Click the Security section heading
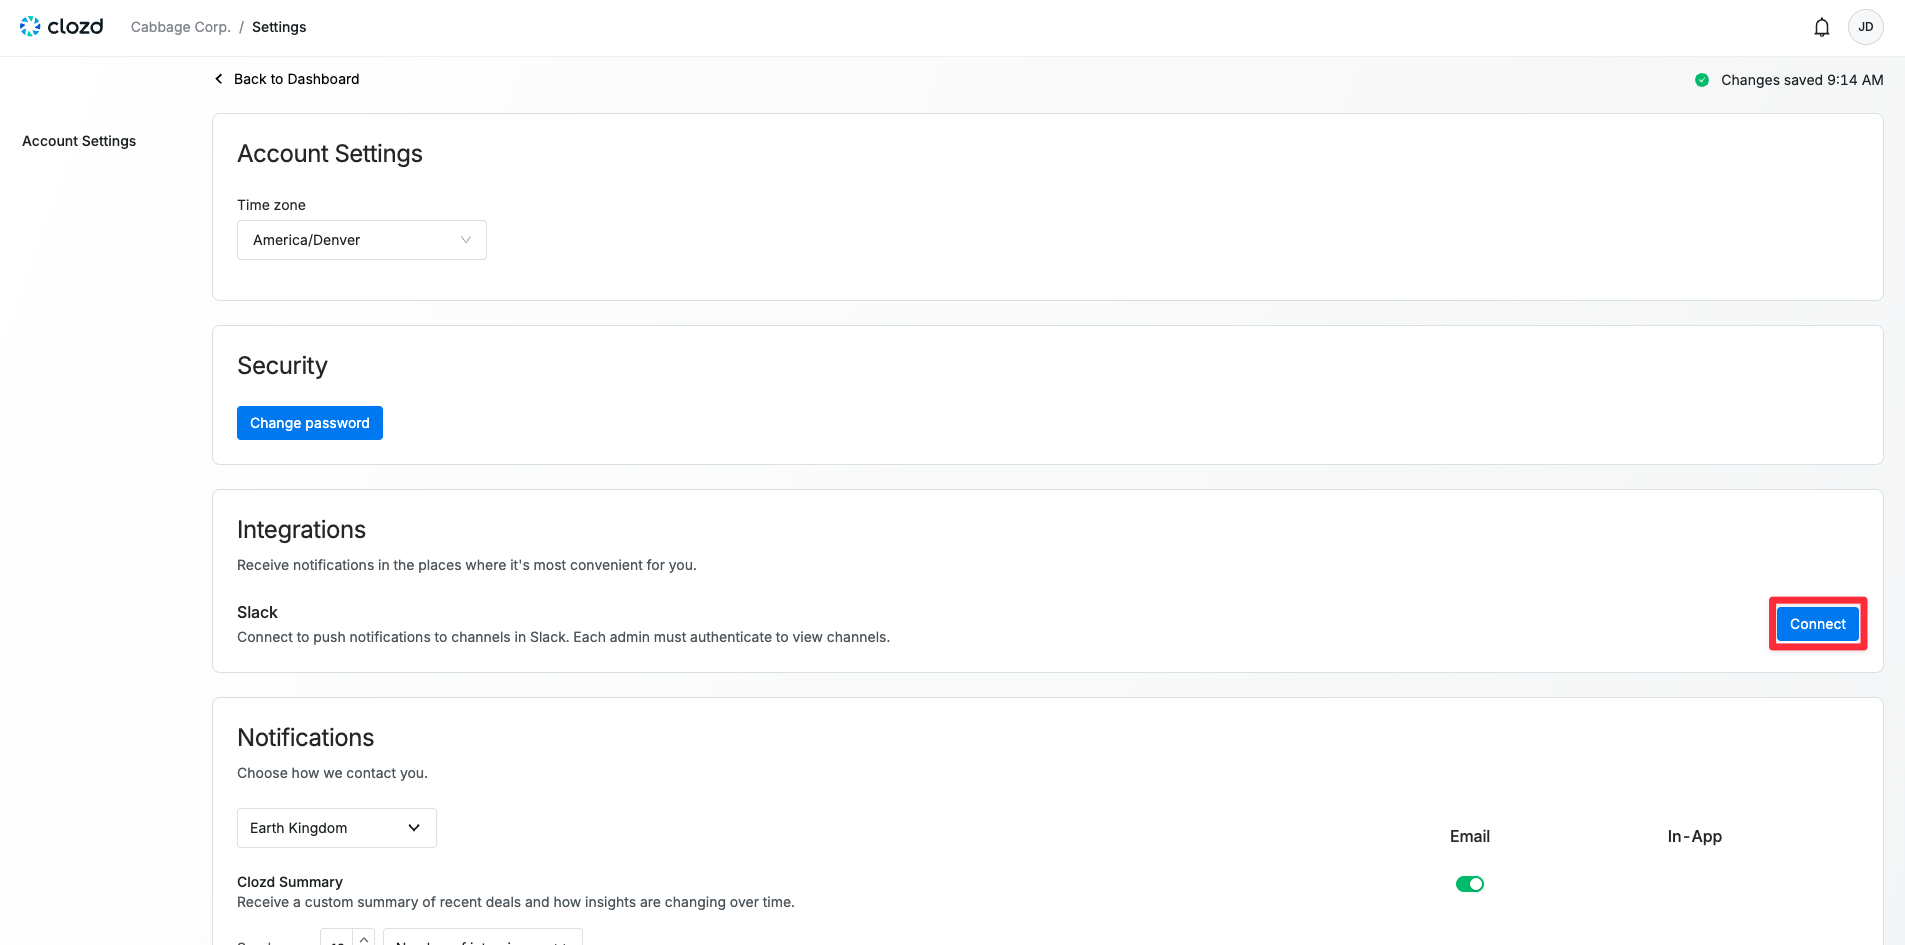Image resolution: width=1905 pixels, height=945 pixels. (x=282, y=366)
